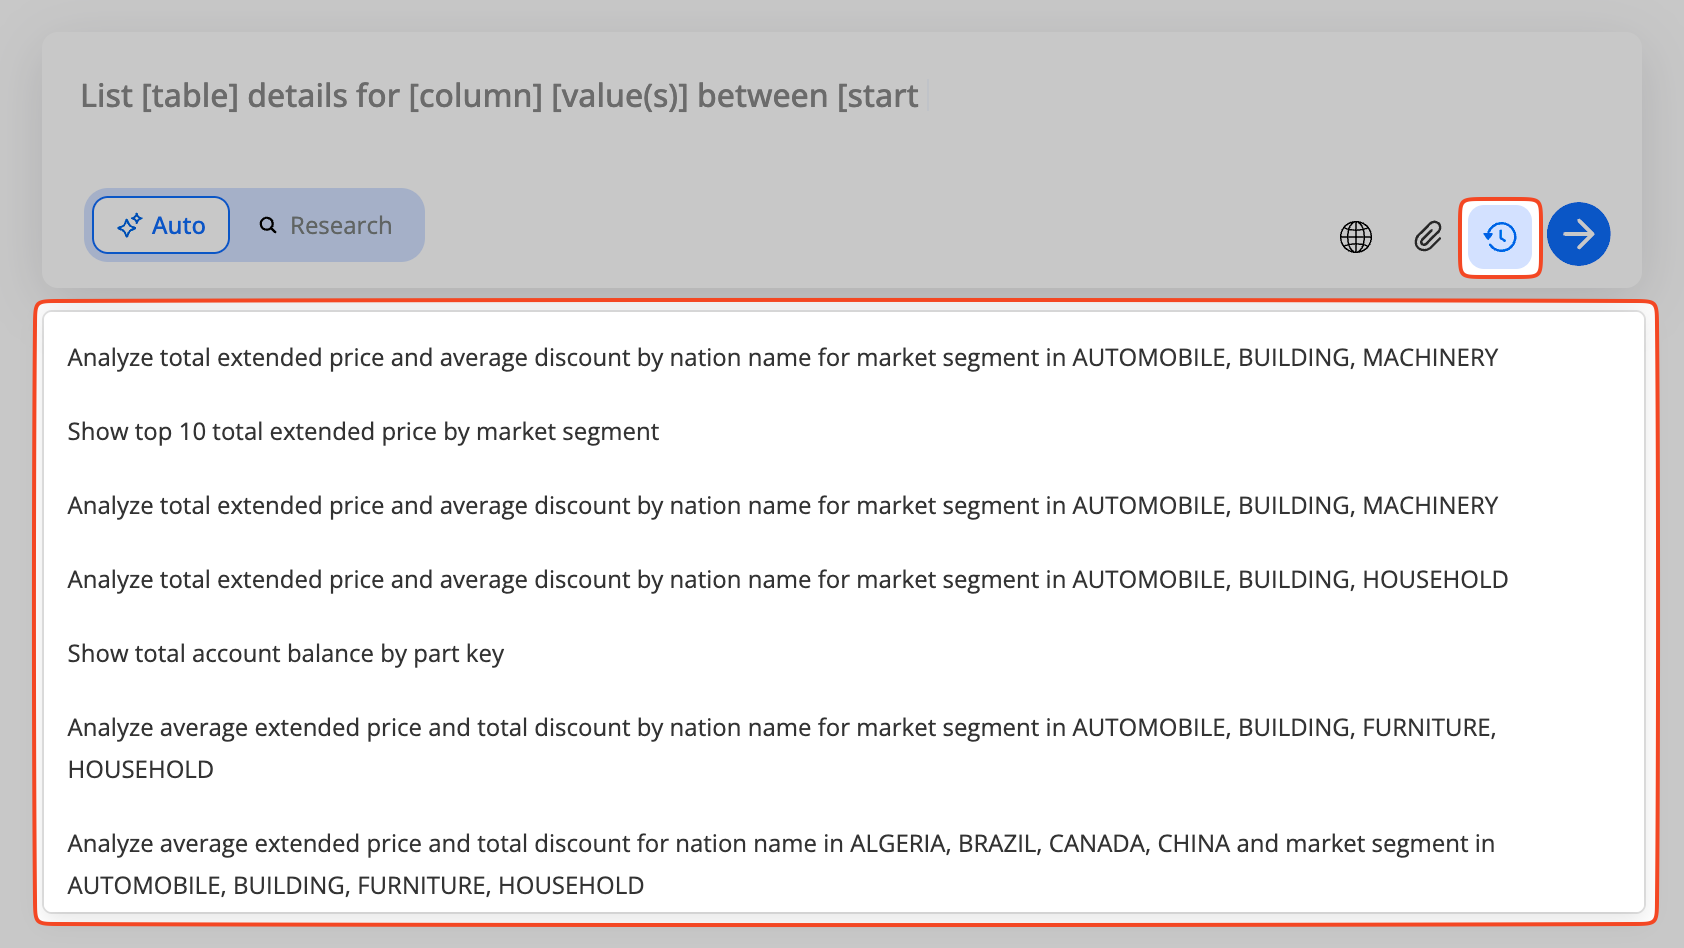Select the query ending in 'BUILDING, HOUSEHOLD' on one line
The height and width of the screenshot is (948, 1684).
pos(787,580)
